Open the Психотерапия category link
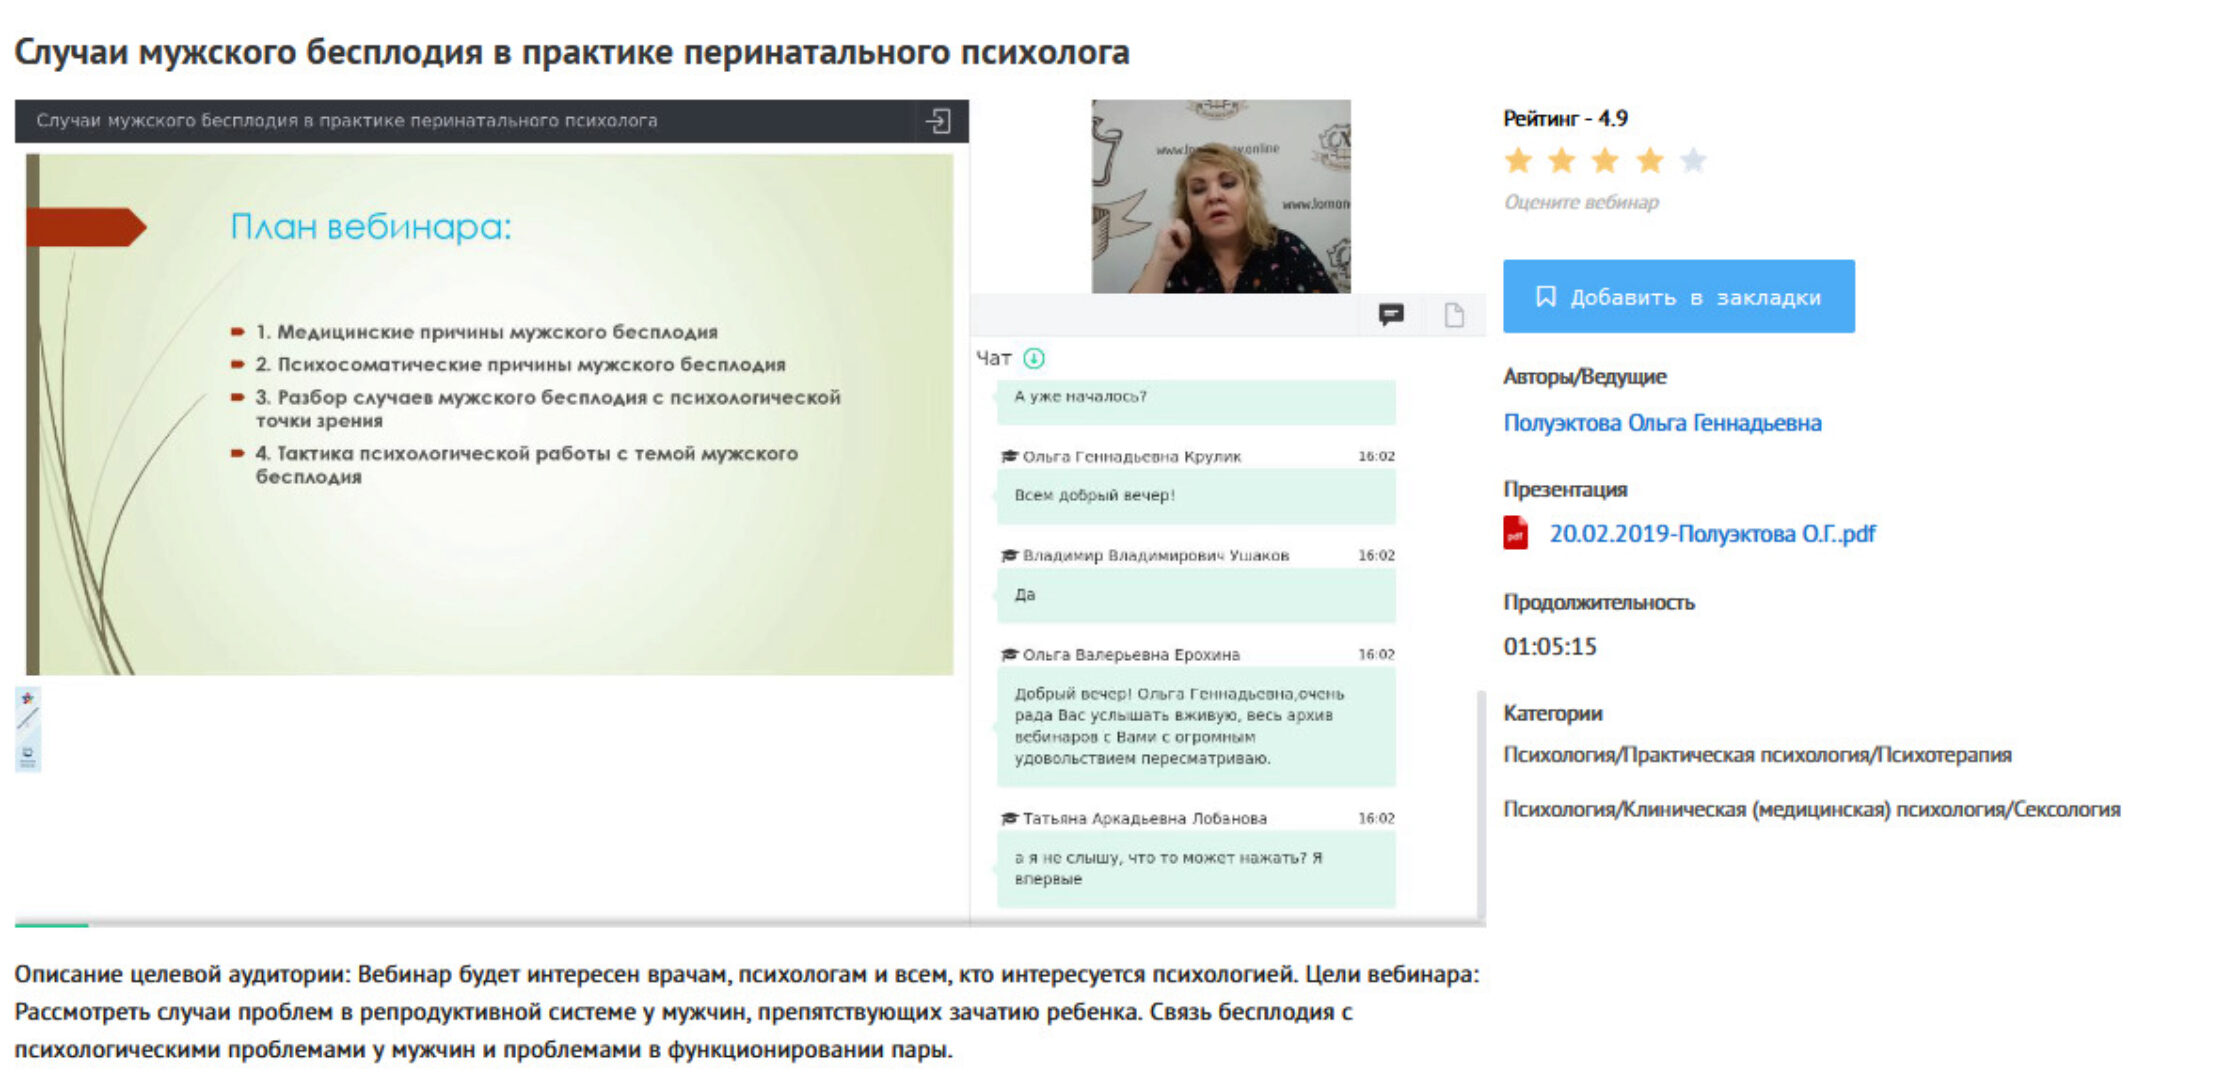This screenshot has height=1080, width=2226. pyautogui.click(x=1759, y=755)
